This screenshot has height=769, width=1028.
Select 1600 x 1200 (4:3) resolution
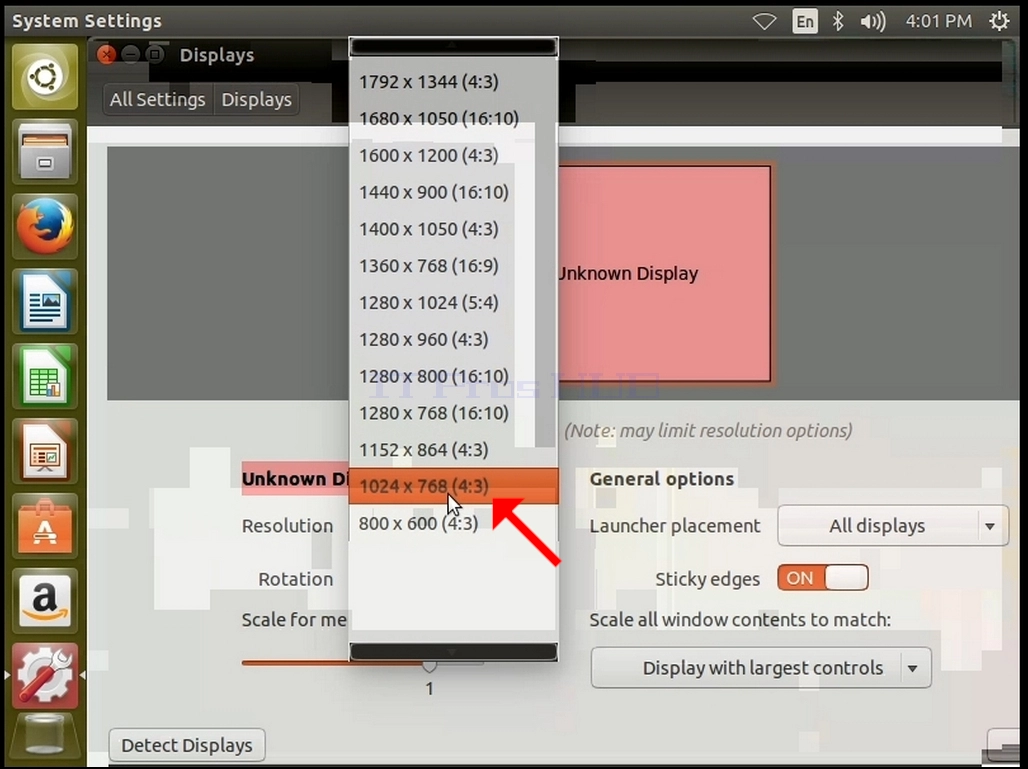[453, 155]
